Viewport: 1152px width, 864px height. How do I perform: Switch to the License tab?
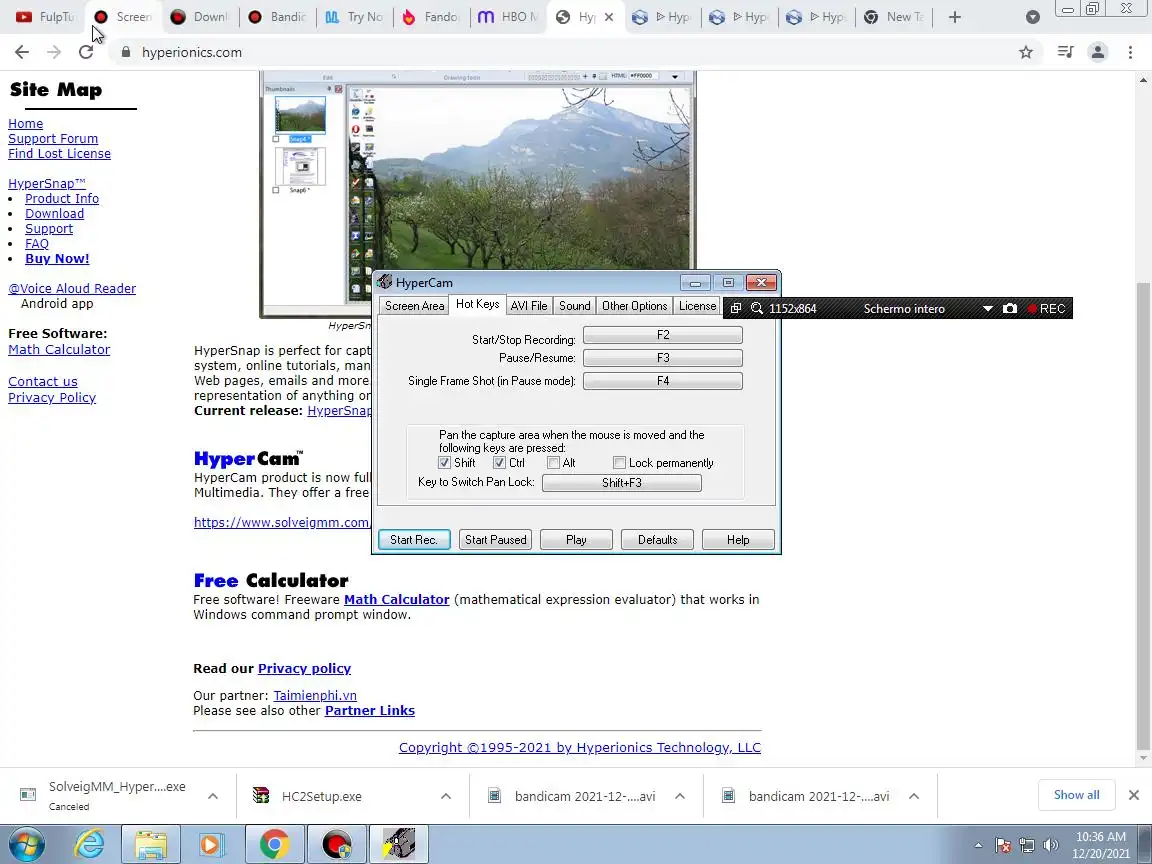pyautogui.click(x=697, y=306)
